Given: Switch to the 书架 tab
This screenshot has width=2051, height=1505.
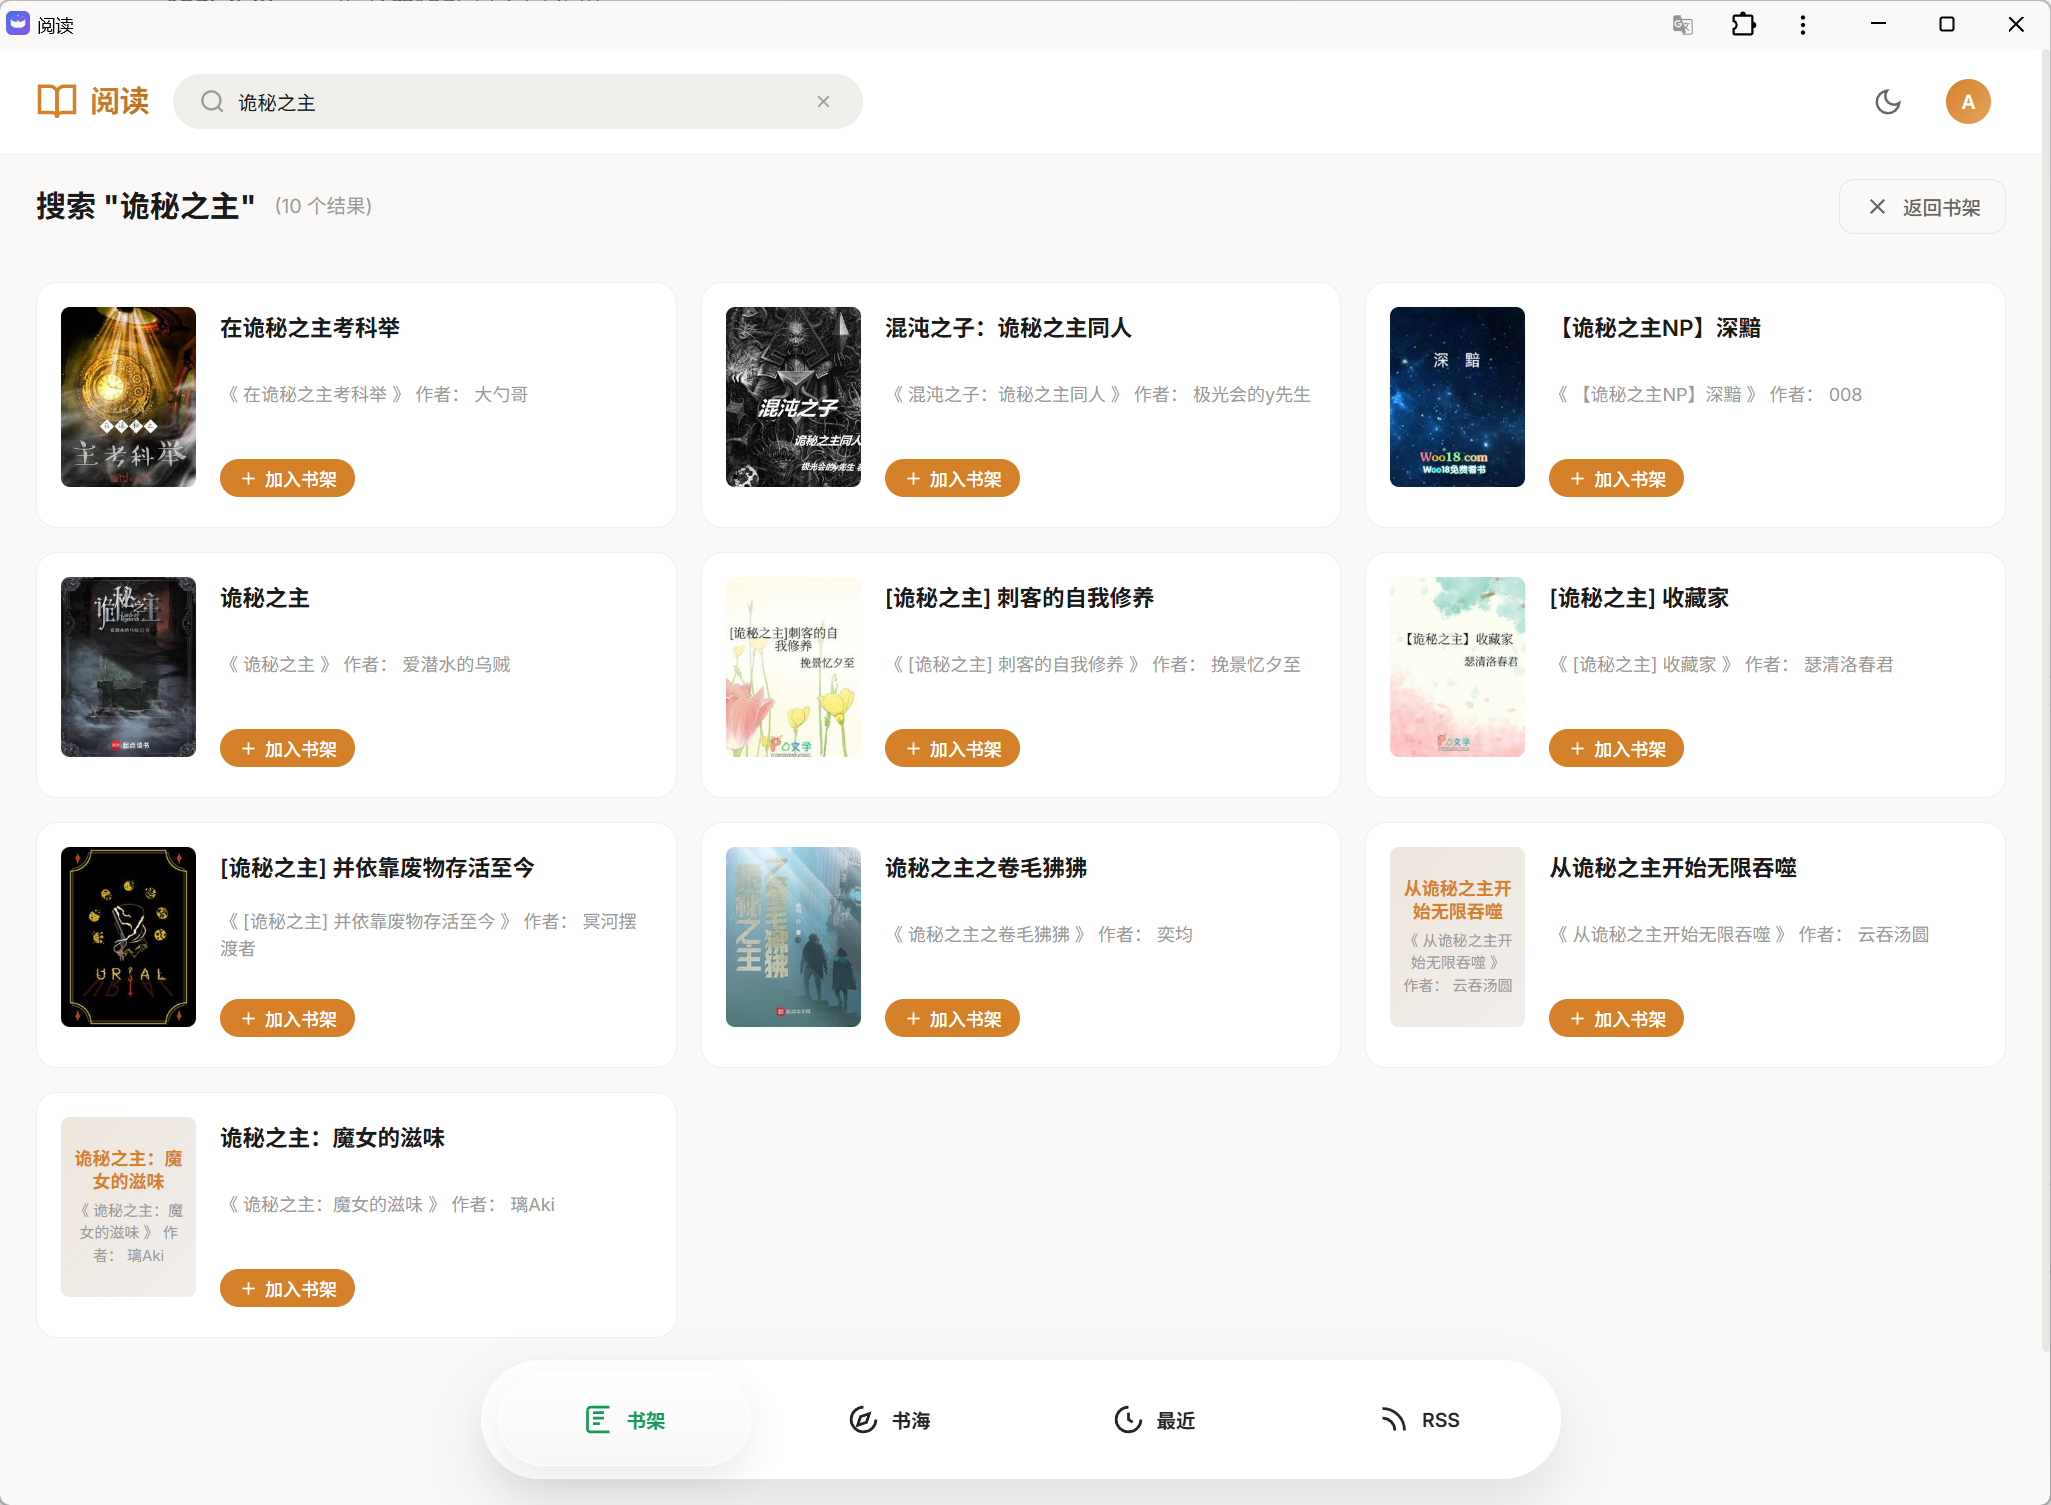Looking at the screenshot, I should point(625,1420).
